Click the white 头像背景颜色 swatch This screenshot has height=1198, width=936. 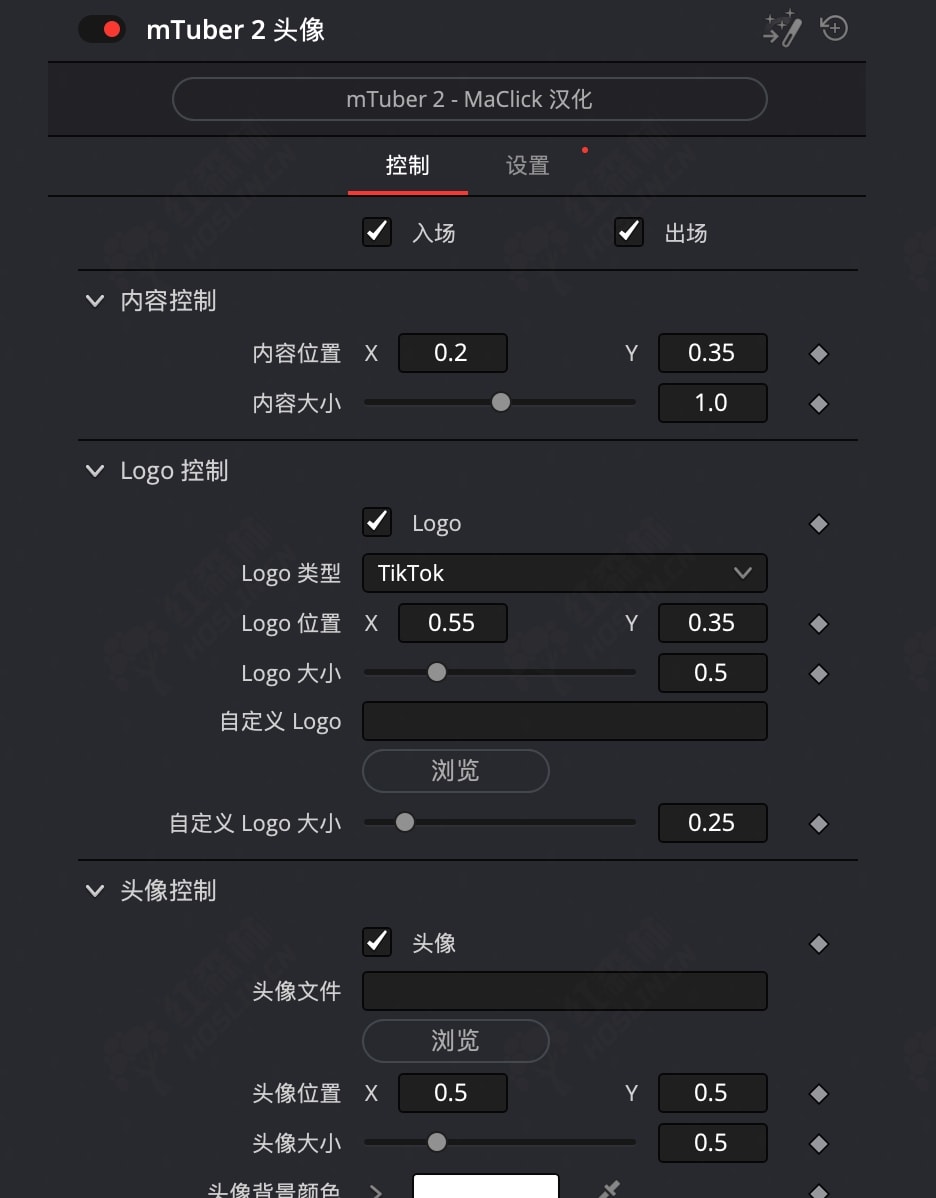tap(485, 1187)
